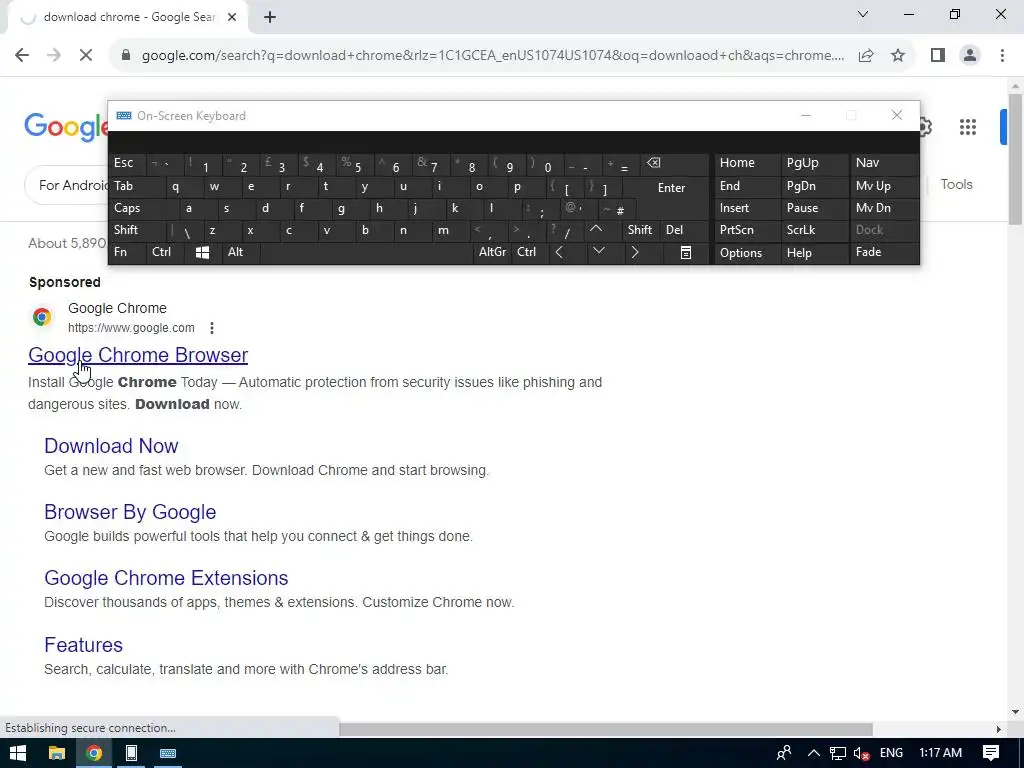
Task: Open ad options three-dot menu
Action: click(212, 328)
